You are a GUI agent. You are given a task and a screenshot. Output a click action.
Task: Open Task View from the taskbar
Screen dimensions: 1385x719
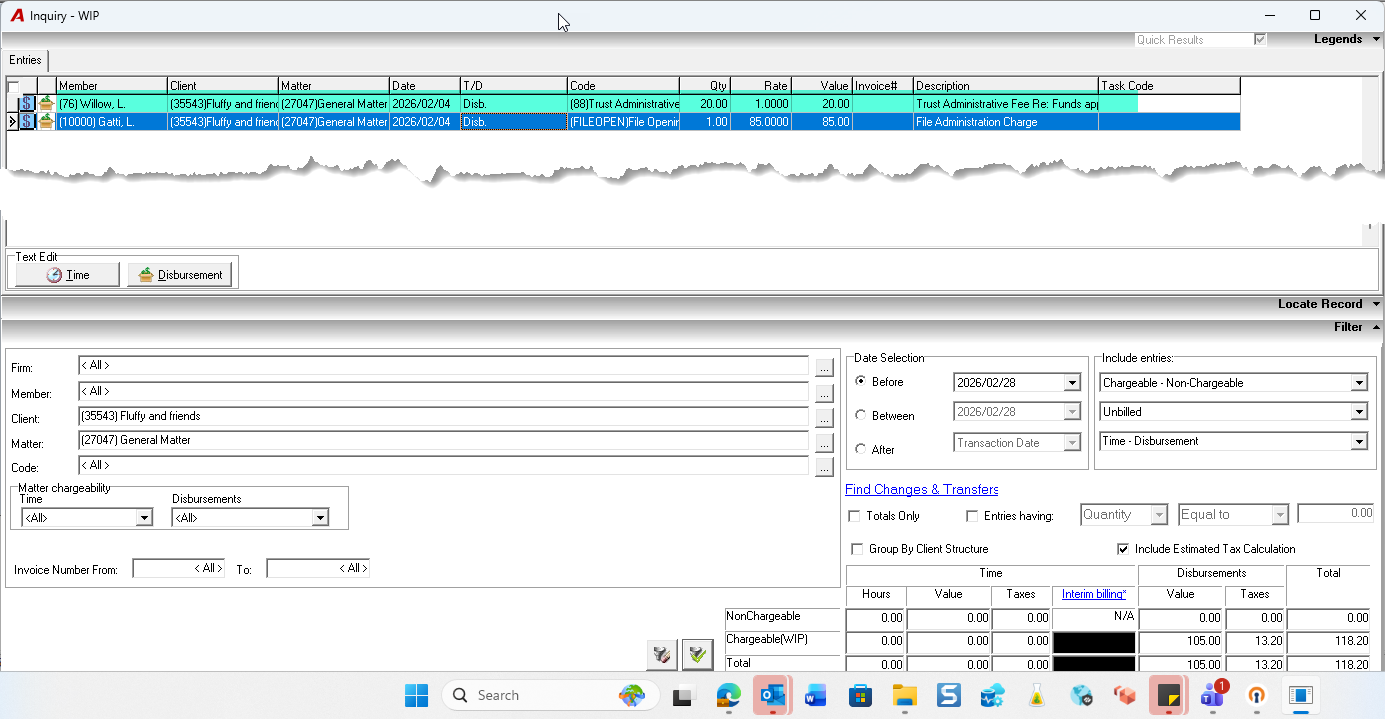tap(683, 695)
